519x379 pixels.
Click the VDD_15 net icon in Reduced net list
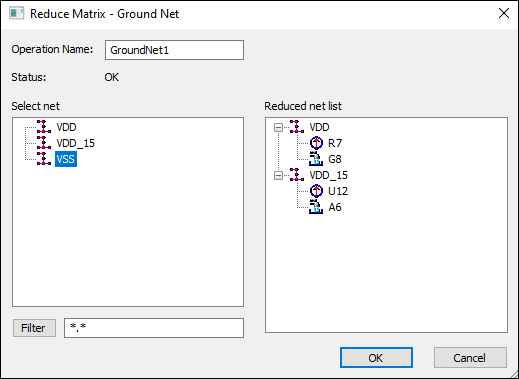pos(297,175)
